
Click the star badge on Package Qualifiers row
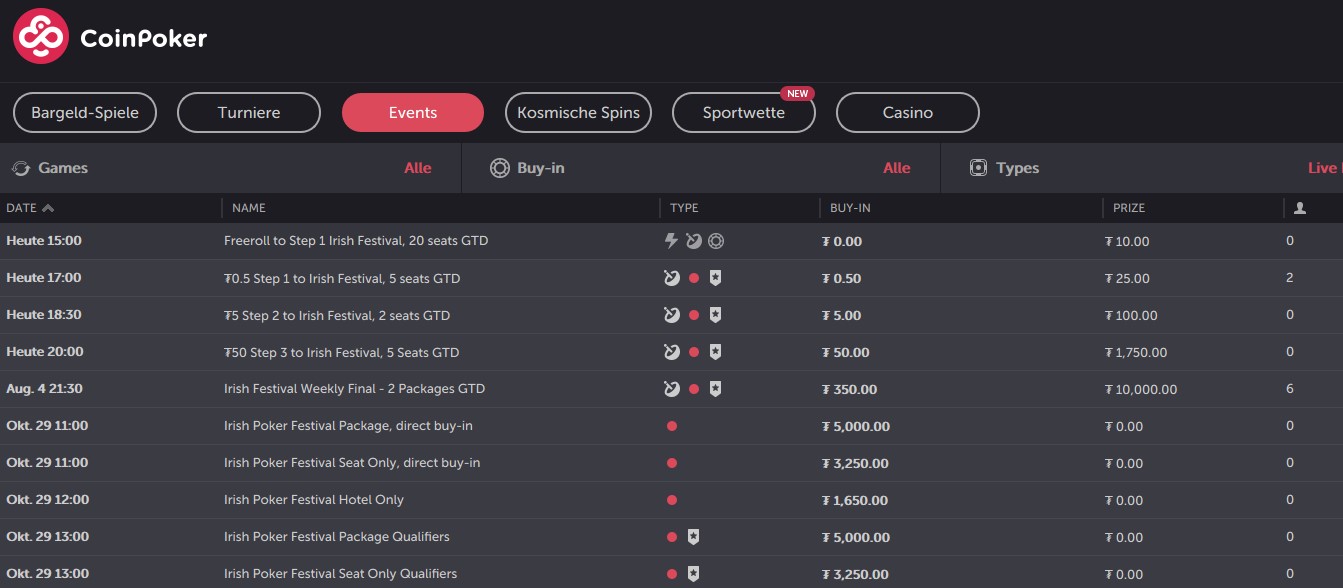pyautogui.click(x=693, y=537)
